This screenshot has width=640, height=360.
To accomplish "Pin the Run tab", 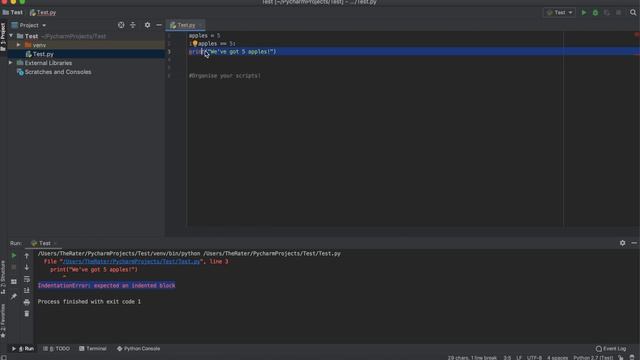I will (x=13, y=296).
